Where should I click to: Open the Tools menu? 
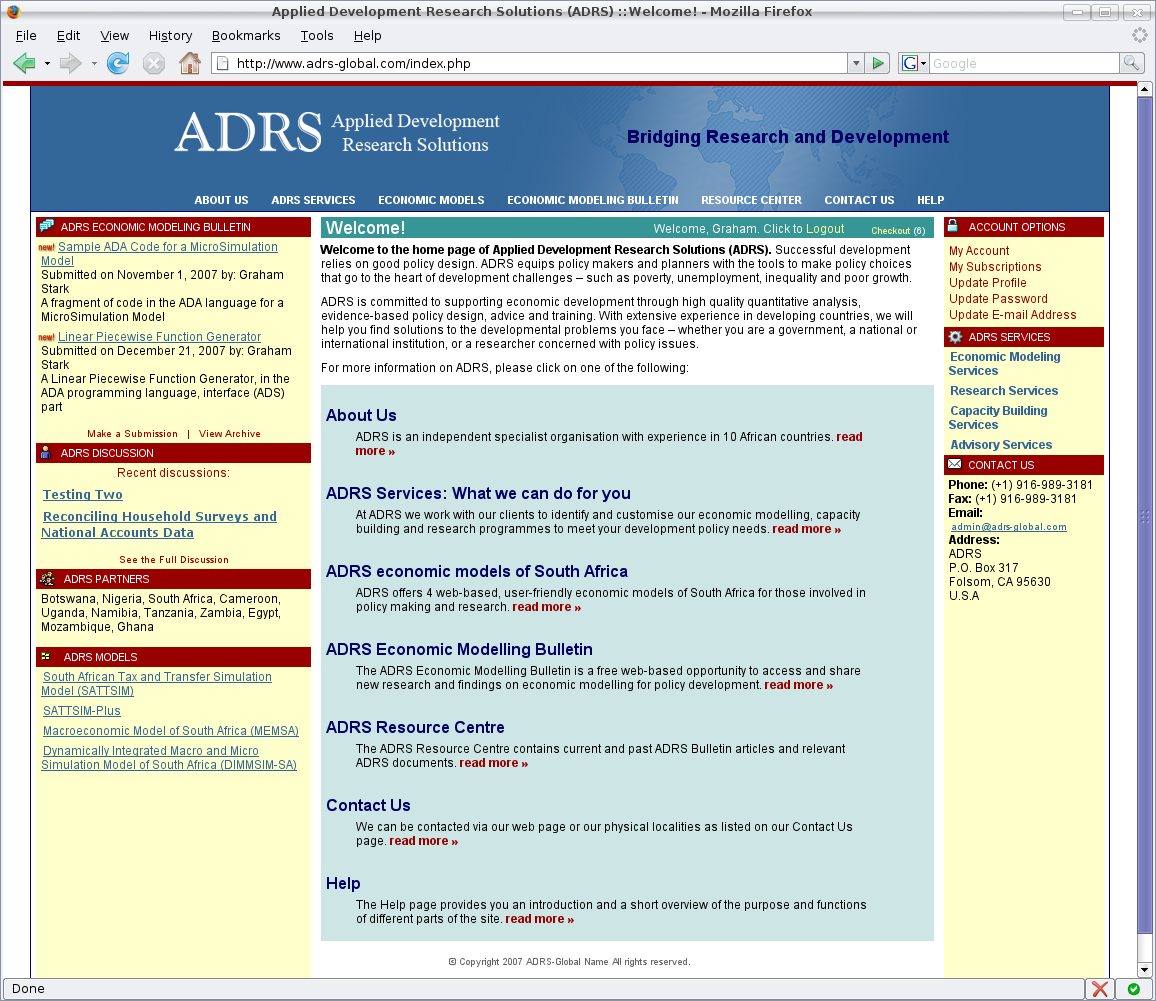tap(317, 36)
